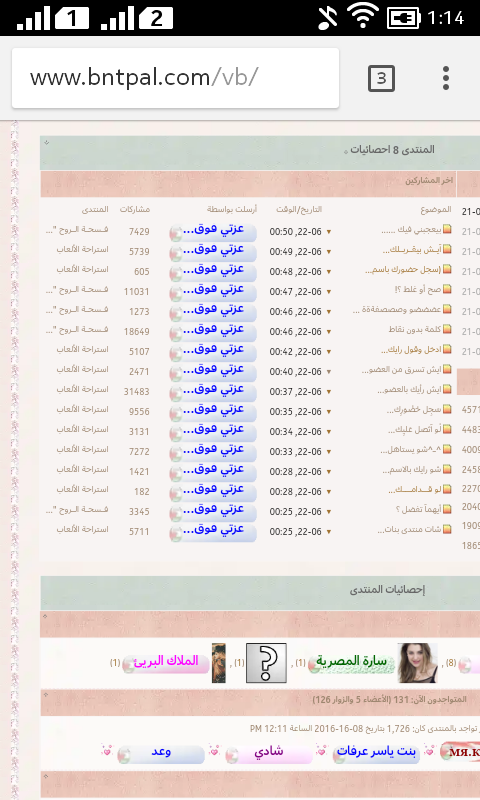The image size is (480, 800).
Task: Open member سارة المصرية profile
Action: pos(351,663)
